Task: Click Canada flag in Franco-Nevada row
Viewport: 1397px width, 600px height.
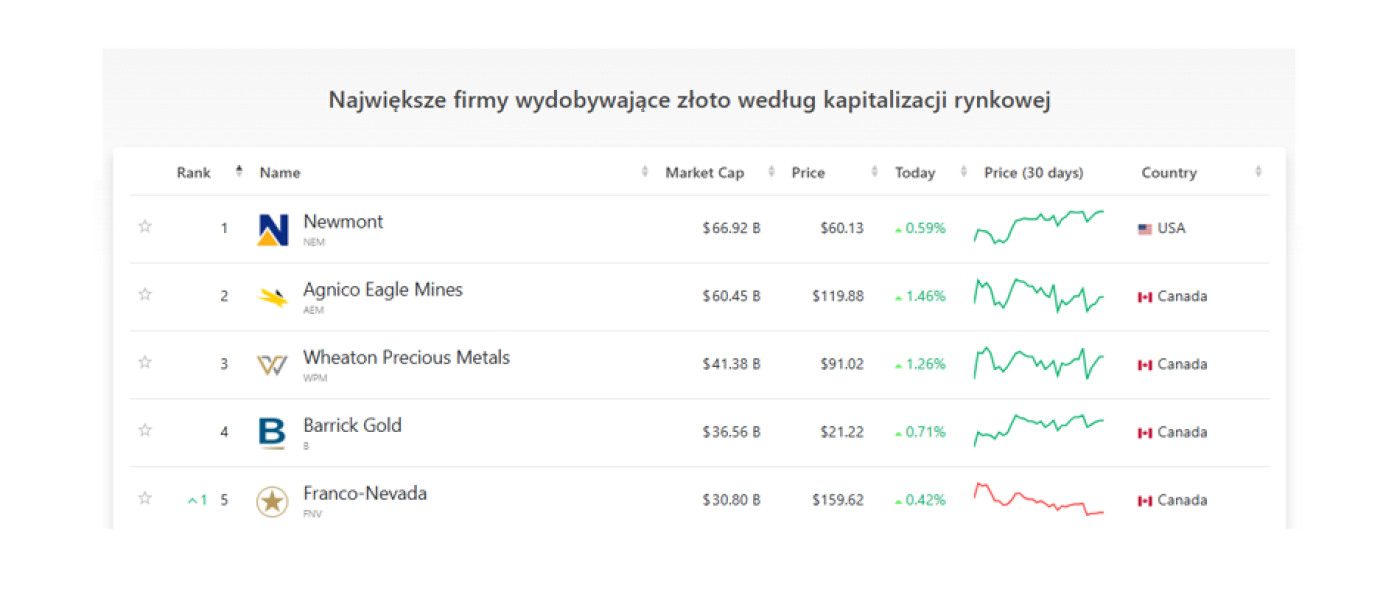Action: pos(1145,501)
